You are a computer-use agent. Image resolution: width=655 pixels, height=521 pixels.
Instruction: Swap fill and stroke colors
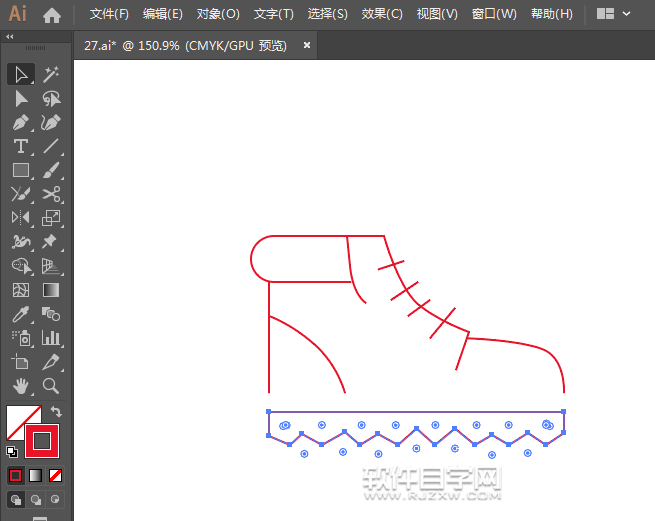tap(56, 412)
